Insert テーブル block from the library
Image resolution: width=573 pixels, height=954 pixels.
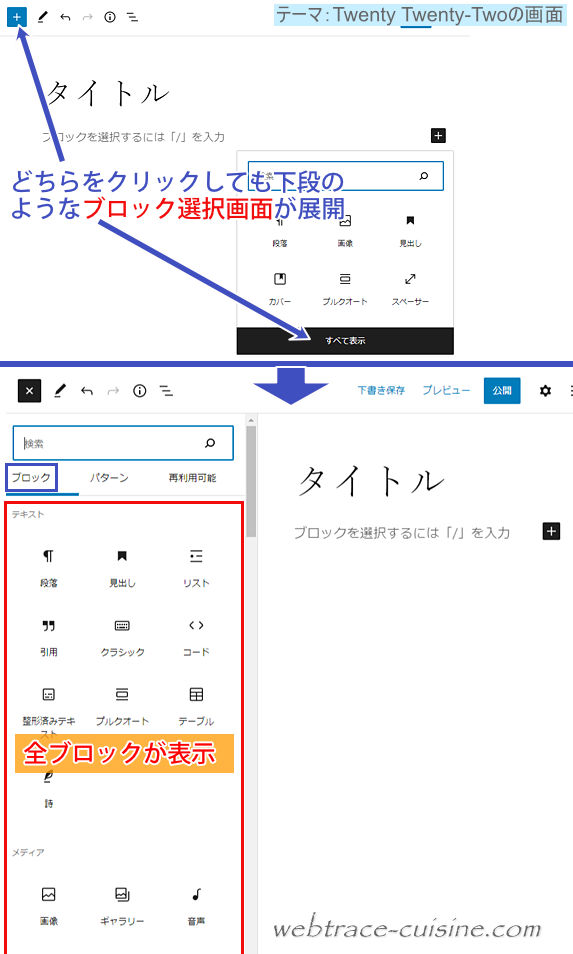click(196, 707)
